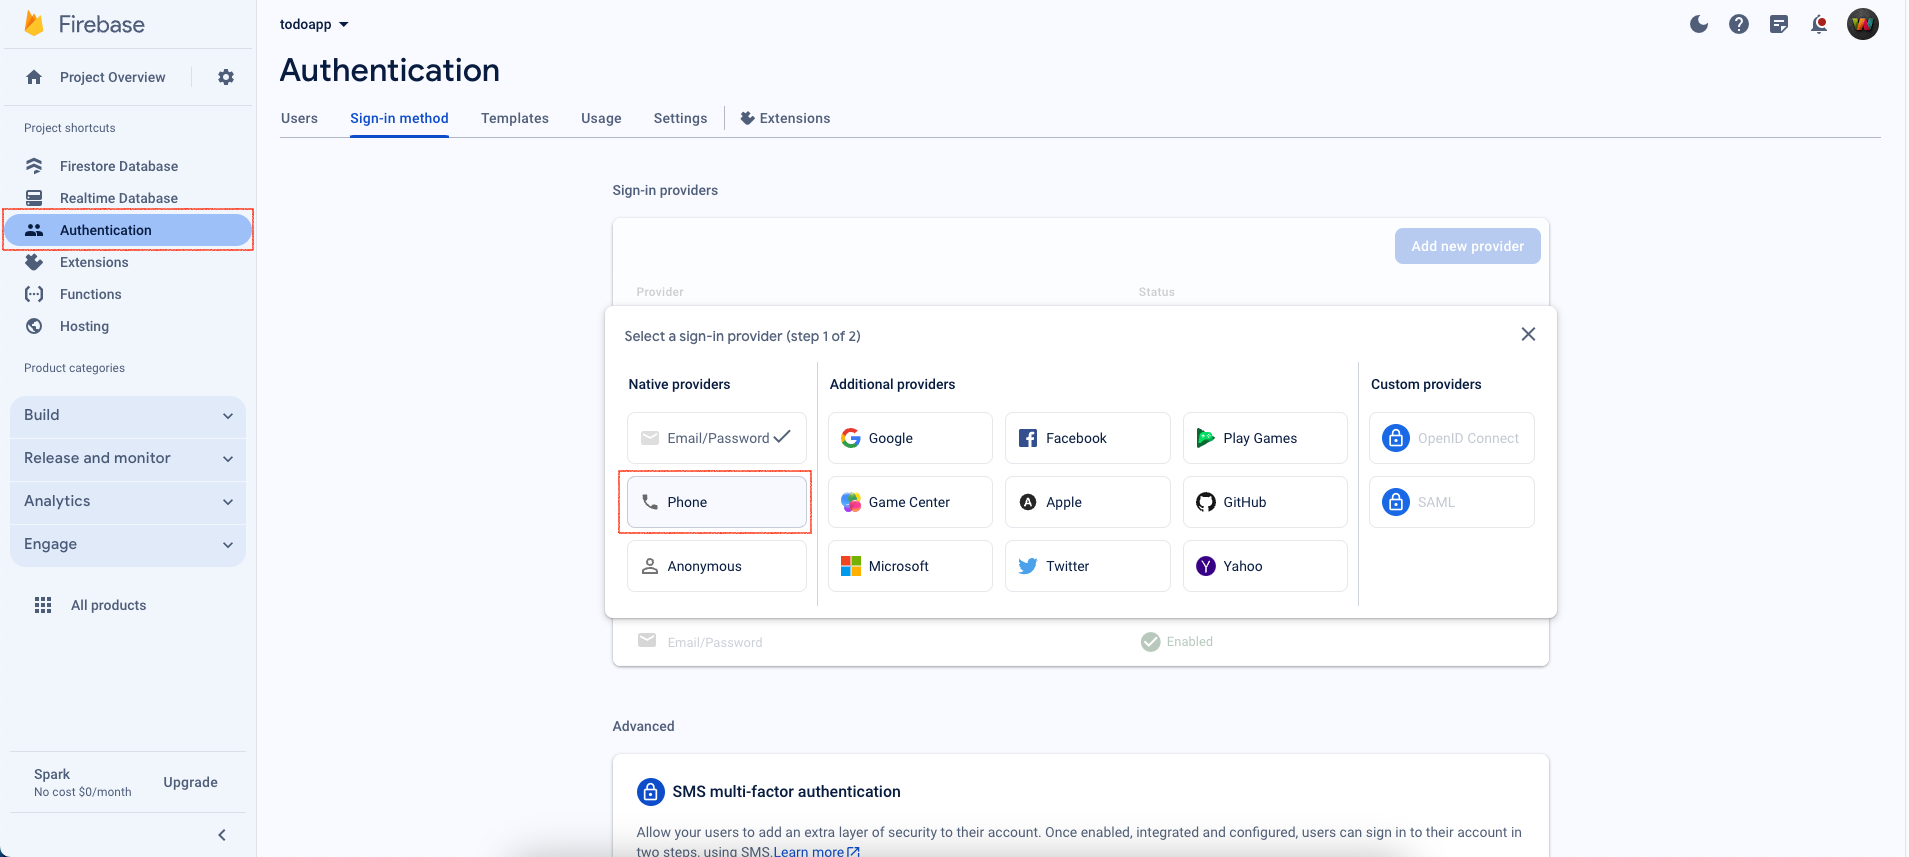Click Project Overview label
Screen dimensions: 1909x857
point(113,77)
